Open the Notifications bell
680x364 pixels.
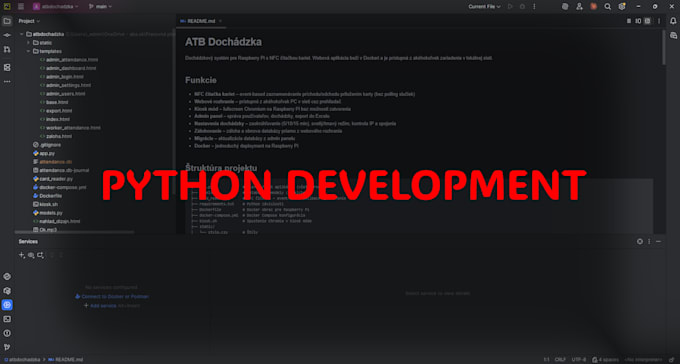tap(673, 21)
